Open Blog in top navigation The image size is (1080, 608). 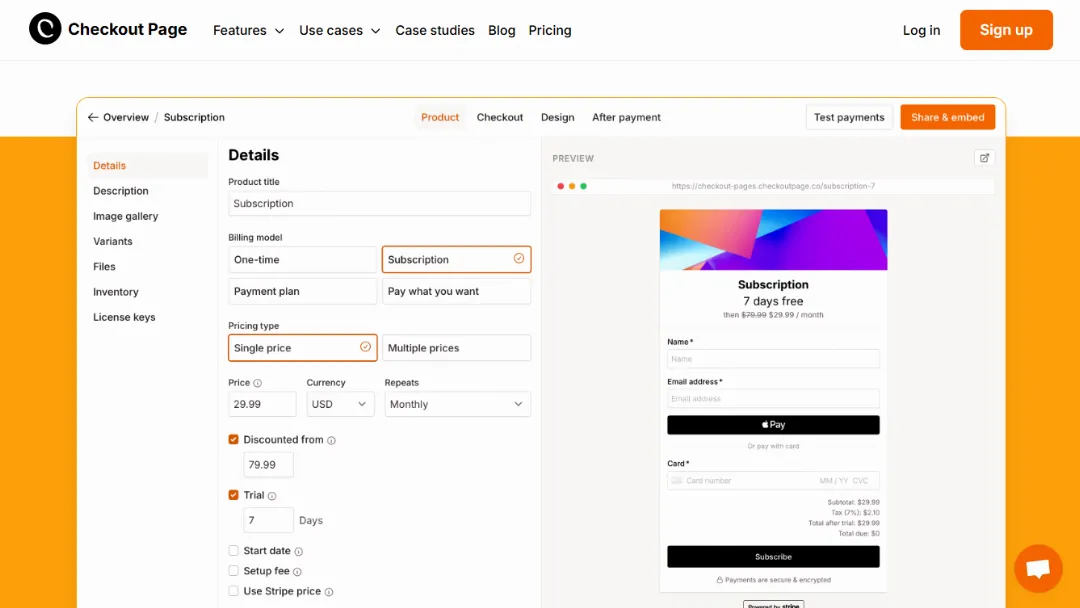[x=501, y=30]
